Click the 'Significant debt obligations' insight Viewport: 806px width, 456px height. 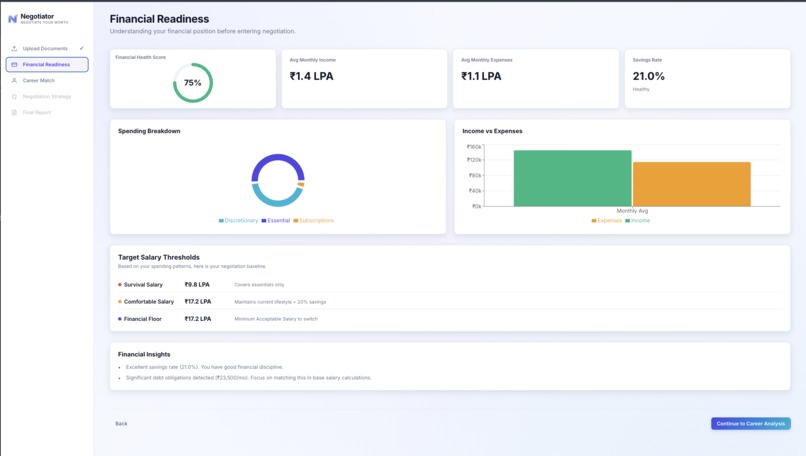pos(248,377)
